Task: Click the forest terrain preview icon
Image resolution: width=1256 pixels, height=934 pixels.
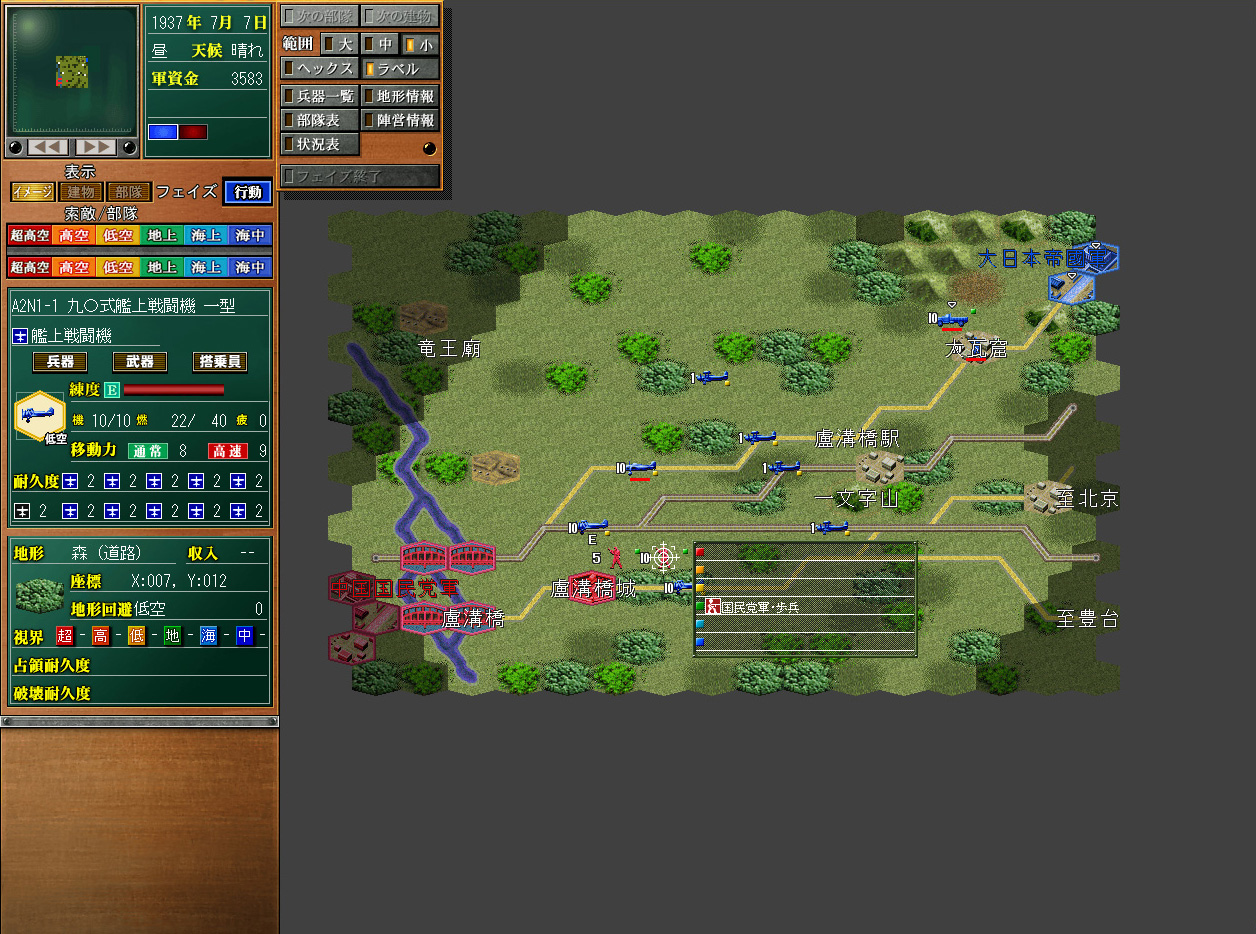Action: click(39, 594)
